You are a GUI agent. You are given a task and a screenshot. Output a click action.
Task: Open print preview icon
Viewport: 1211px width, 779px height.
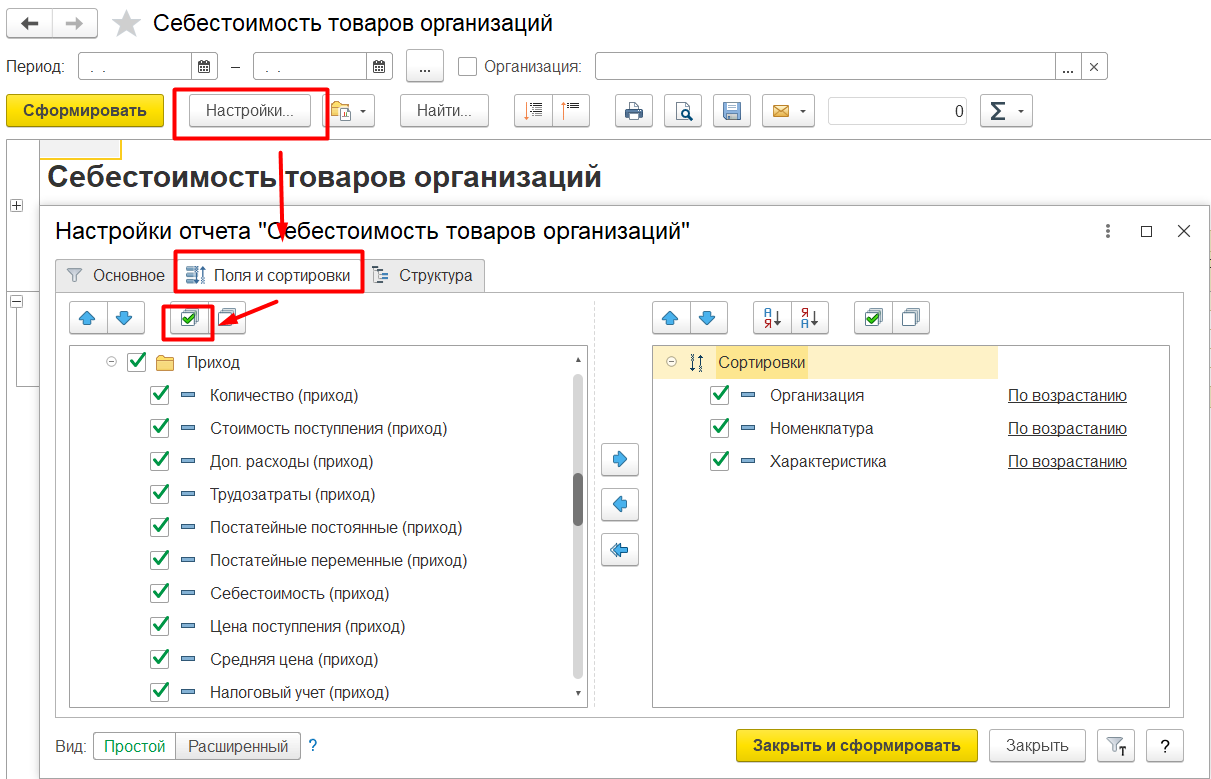coord(684,111)
